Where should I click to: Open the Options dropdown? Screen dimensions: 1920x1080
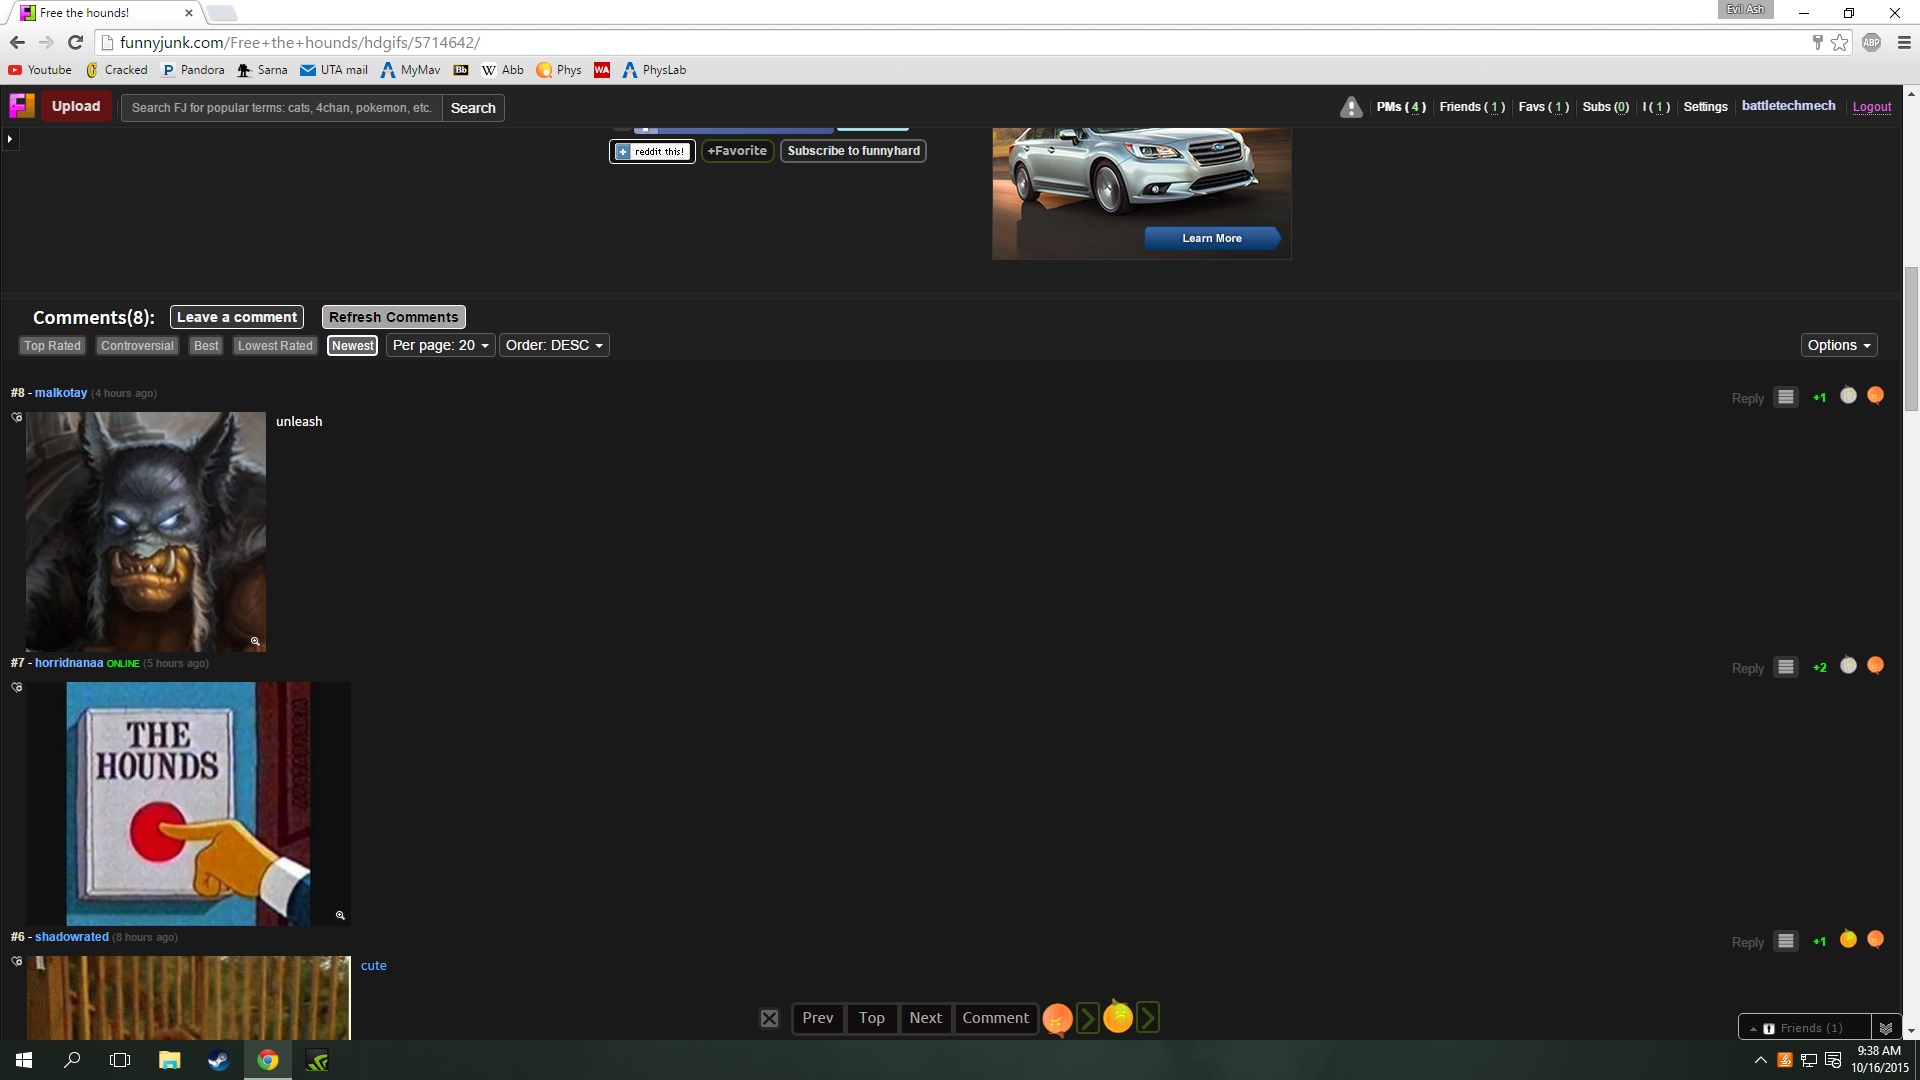pyautogui.click(x=1838, y=345)
